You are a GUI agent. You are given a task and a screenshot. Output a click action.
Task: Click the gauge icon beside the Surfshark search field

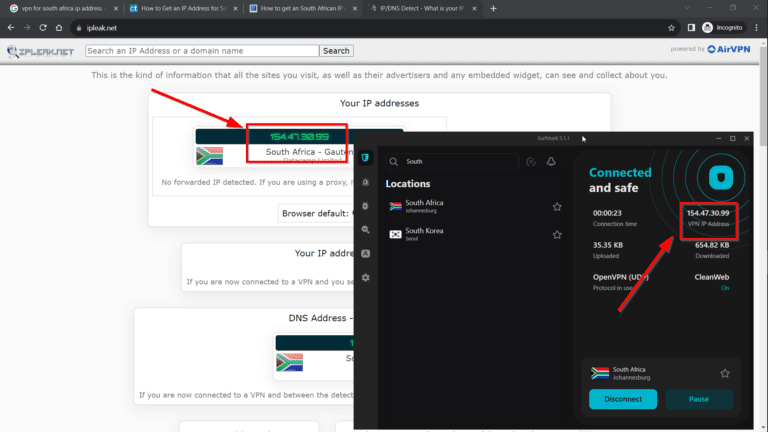[x=531, y=161]
